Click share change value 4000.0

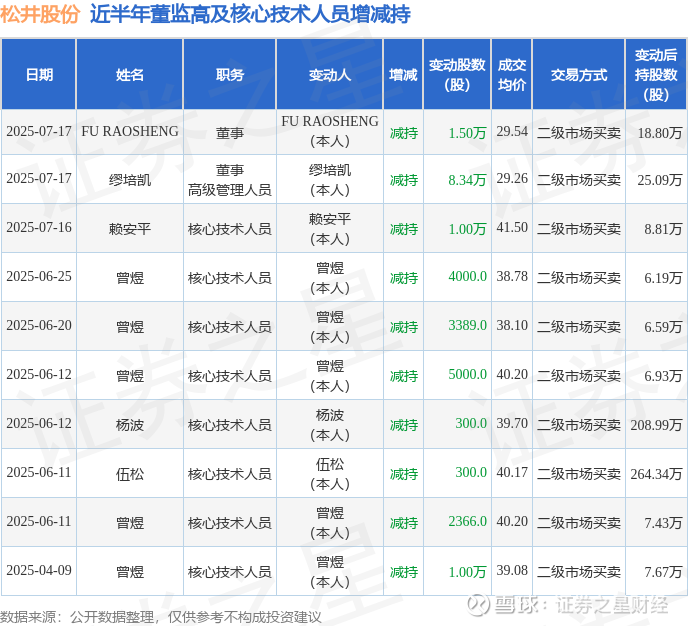(x=467, y=276)
